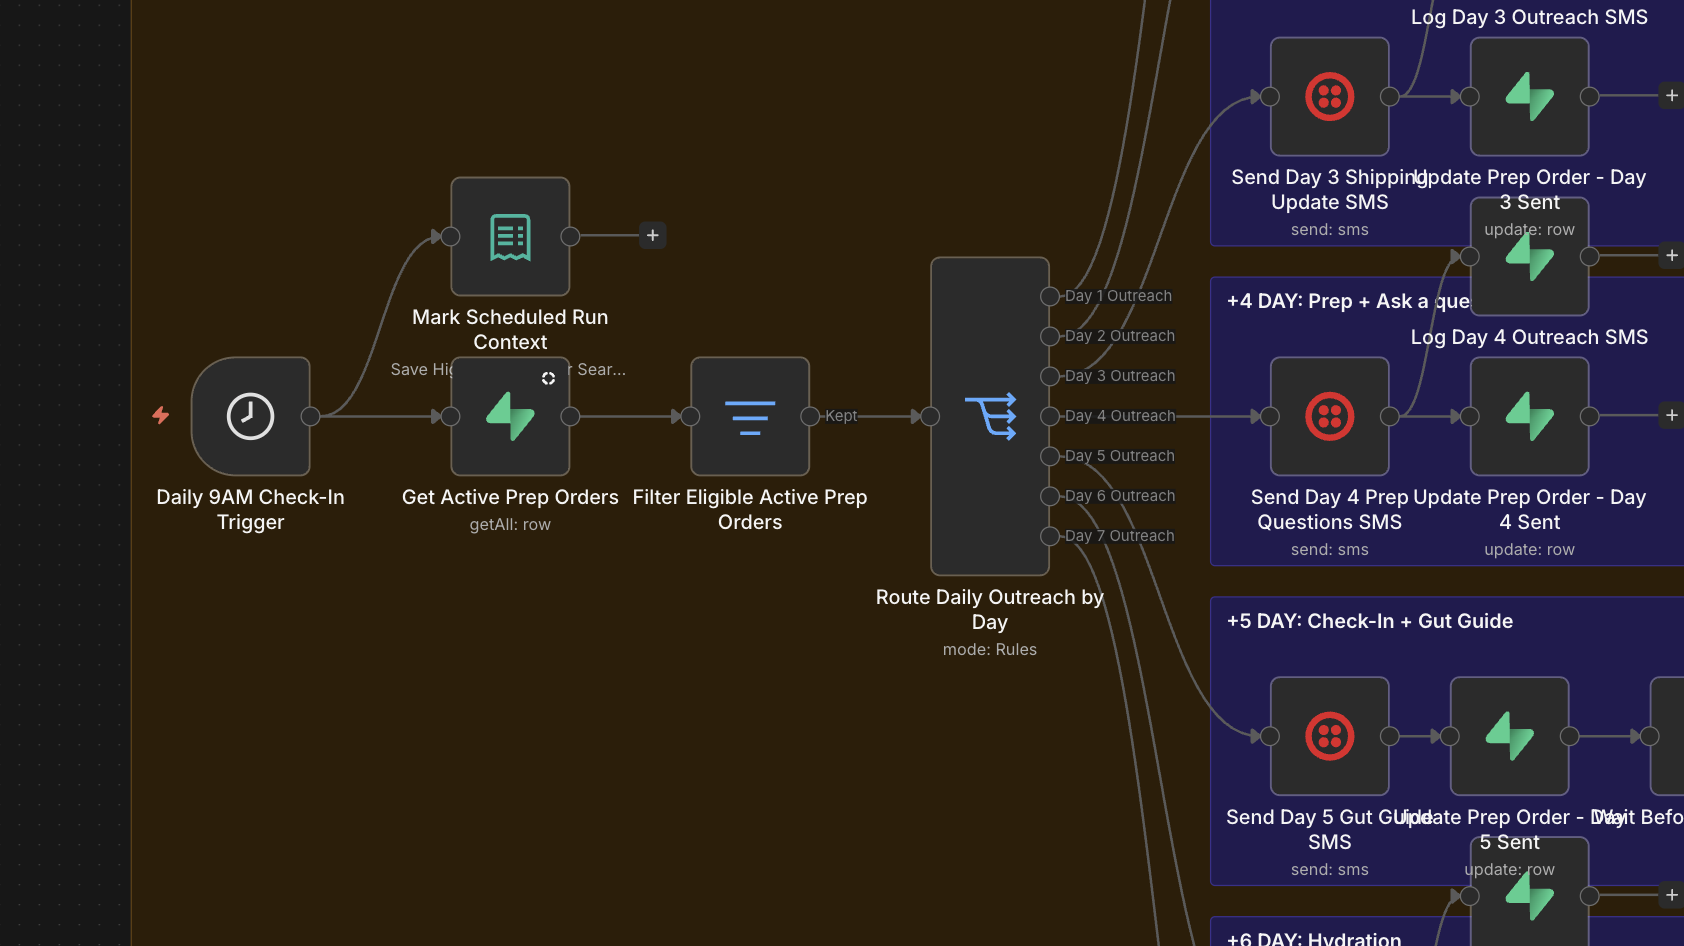Click the 'mode: Rules' subtitle text
The image size is (1684, 946).
pyautogui.click(x=990, y=649)
